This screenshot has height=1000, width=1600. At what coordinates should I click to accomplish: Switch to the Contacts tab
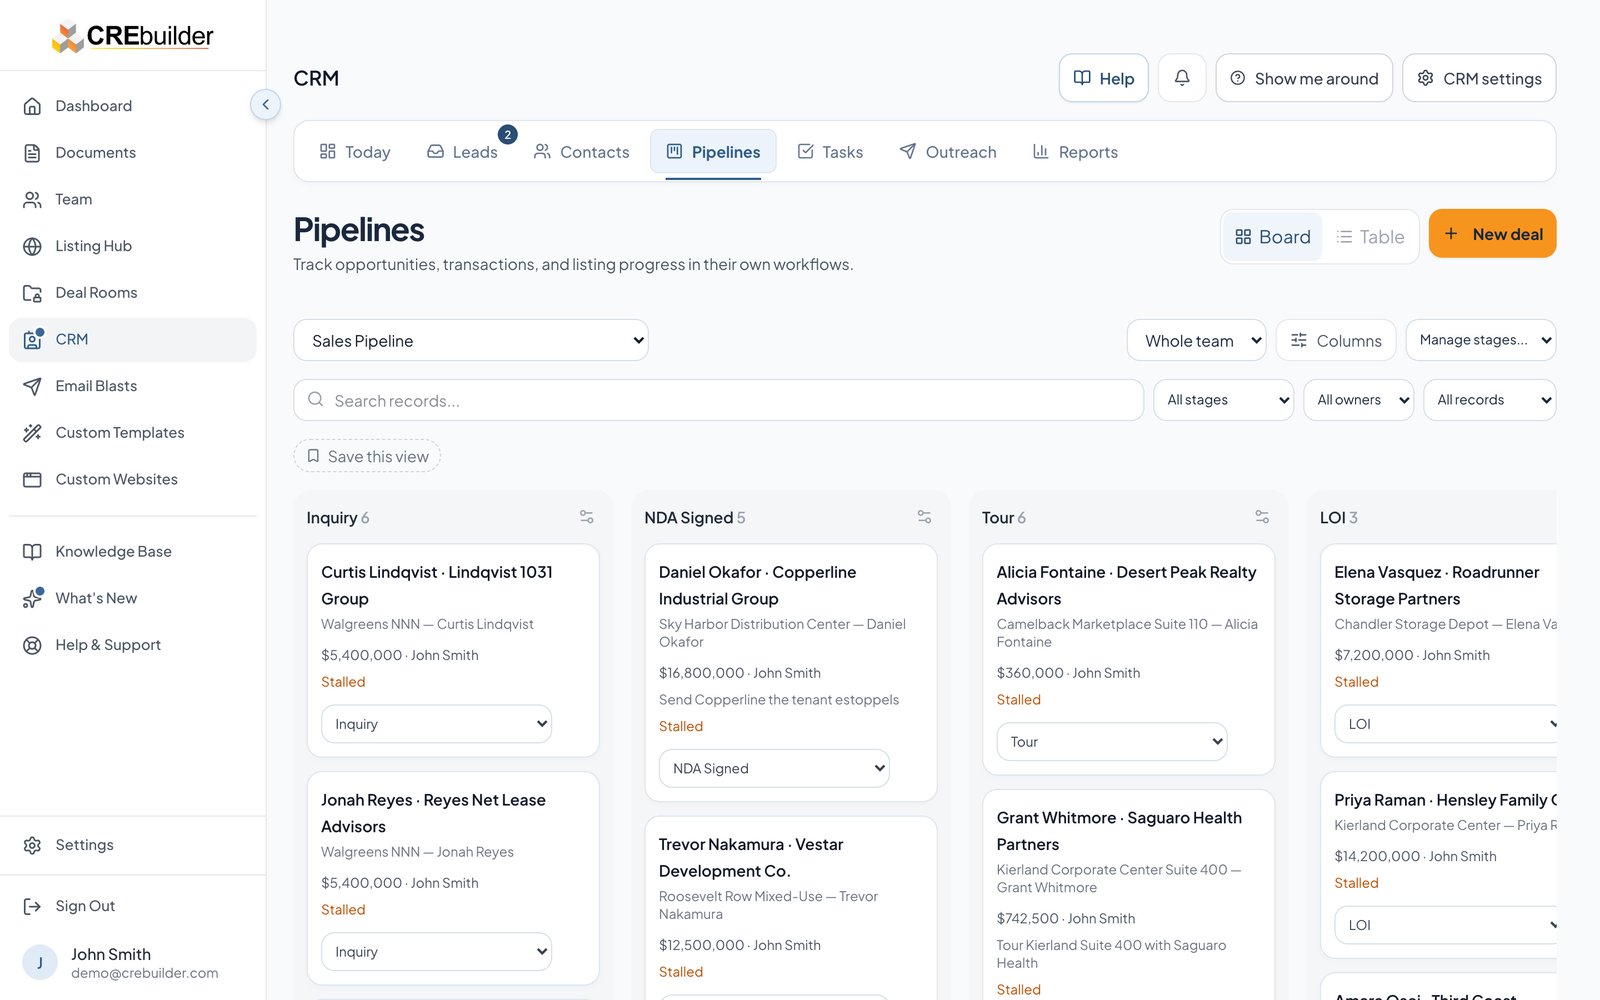click(x=581, y=152)
